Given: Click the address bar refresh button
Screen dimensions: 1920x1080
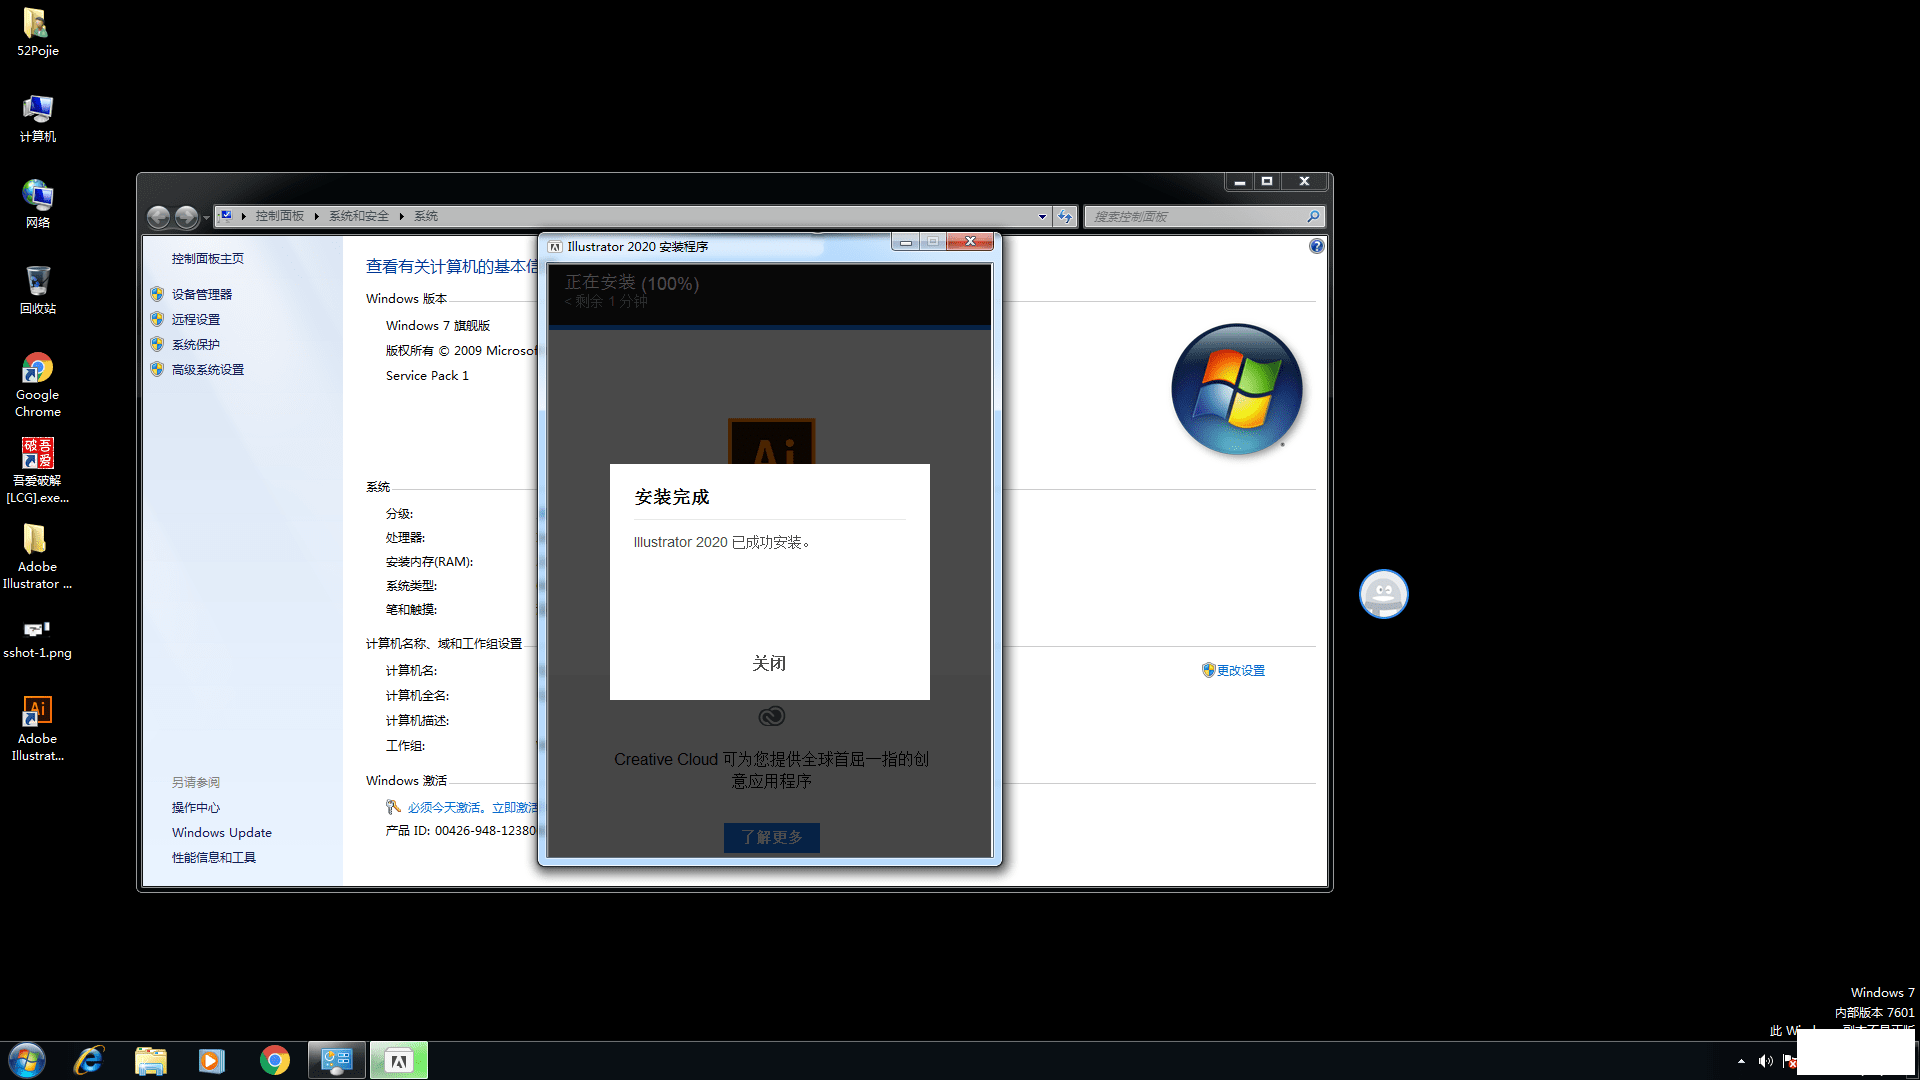Looking at the screenshot, I should [x=1065, y=216].
